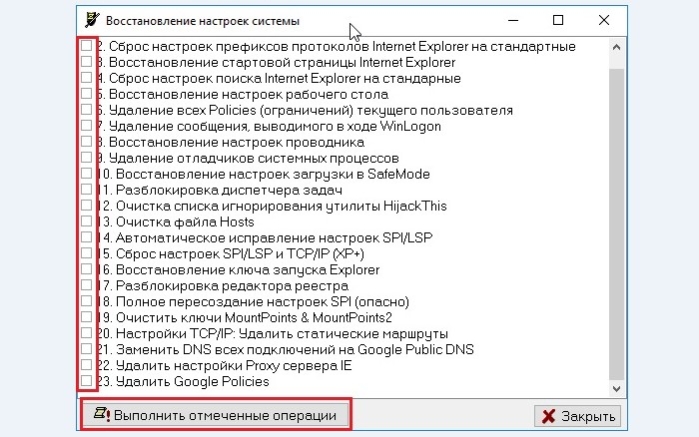Maximize the Восстановление настроек системы window
The width and height of the screenshot is (699, 437).
tap(558, 21)
